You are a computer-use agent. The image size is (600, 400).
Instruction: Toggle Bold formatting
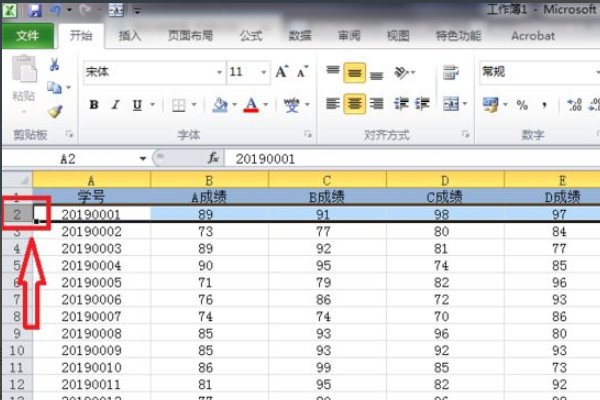click(94, 104)
